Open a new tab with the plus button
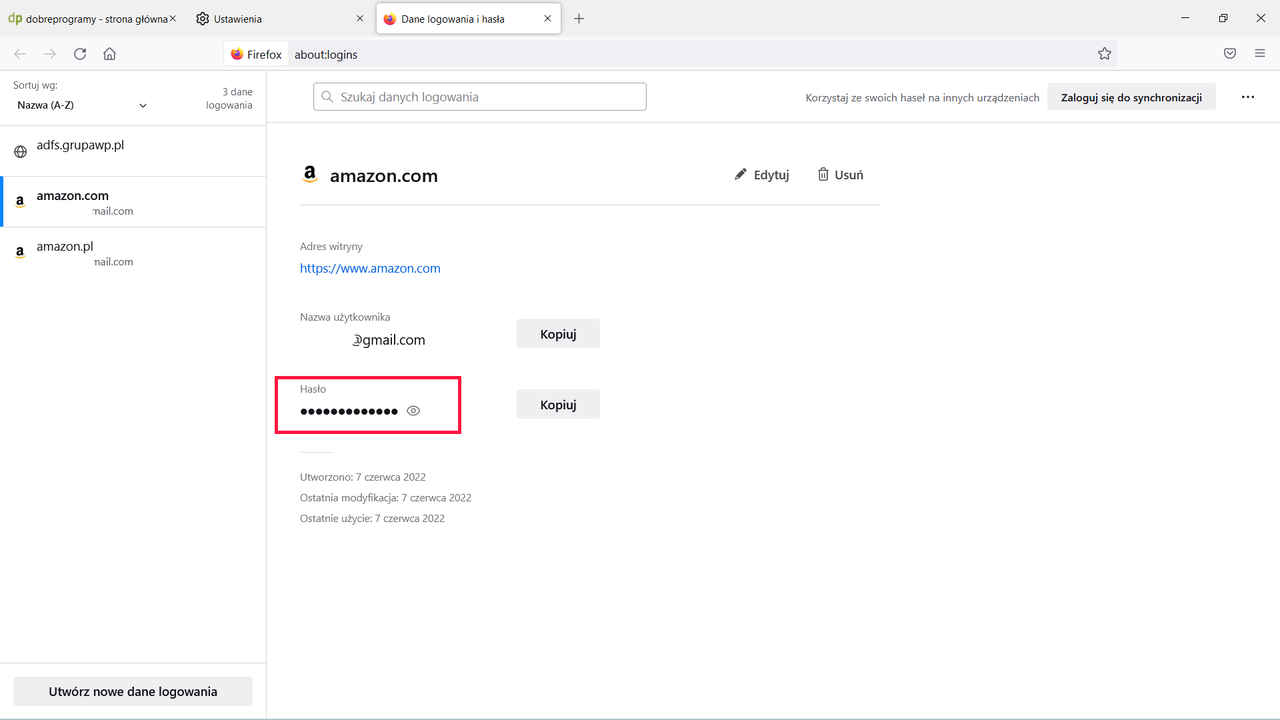This screenshot has width=1280, height=720. pyautogui.click(x=579, y=18)
